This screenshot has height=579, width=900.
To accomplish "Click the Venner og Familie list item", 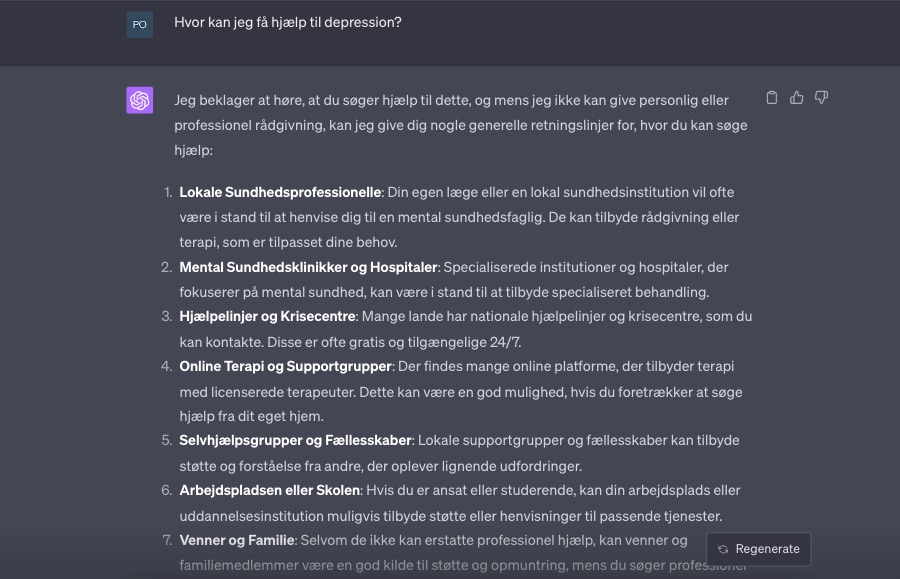I will pyautogui.click(x=237, y=539).
